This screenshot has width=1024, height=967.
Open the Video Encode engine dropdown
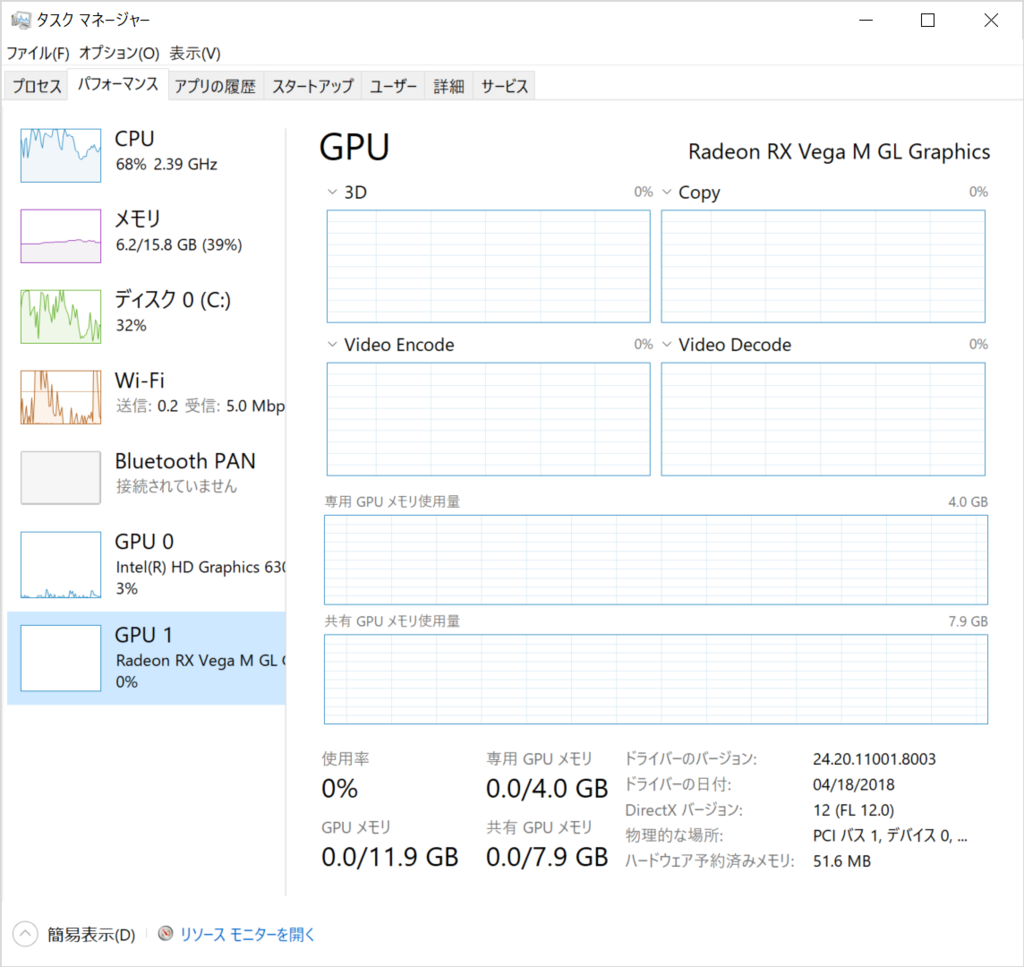[x=332, y=344]
